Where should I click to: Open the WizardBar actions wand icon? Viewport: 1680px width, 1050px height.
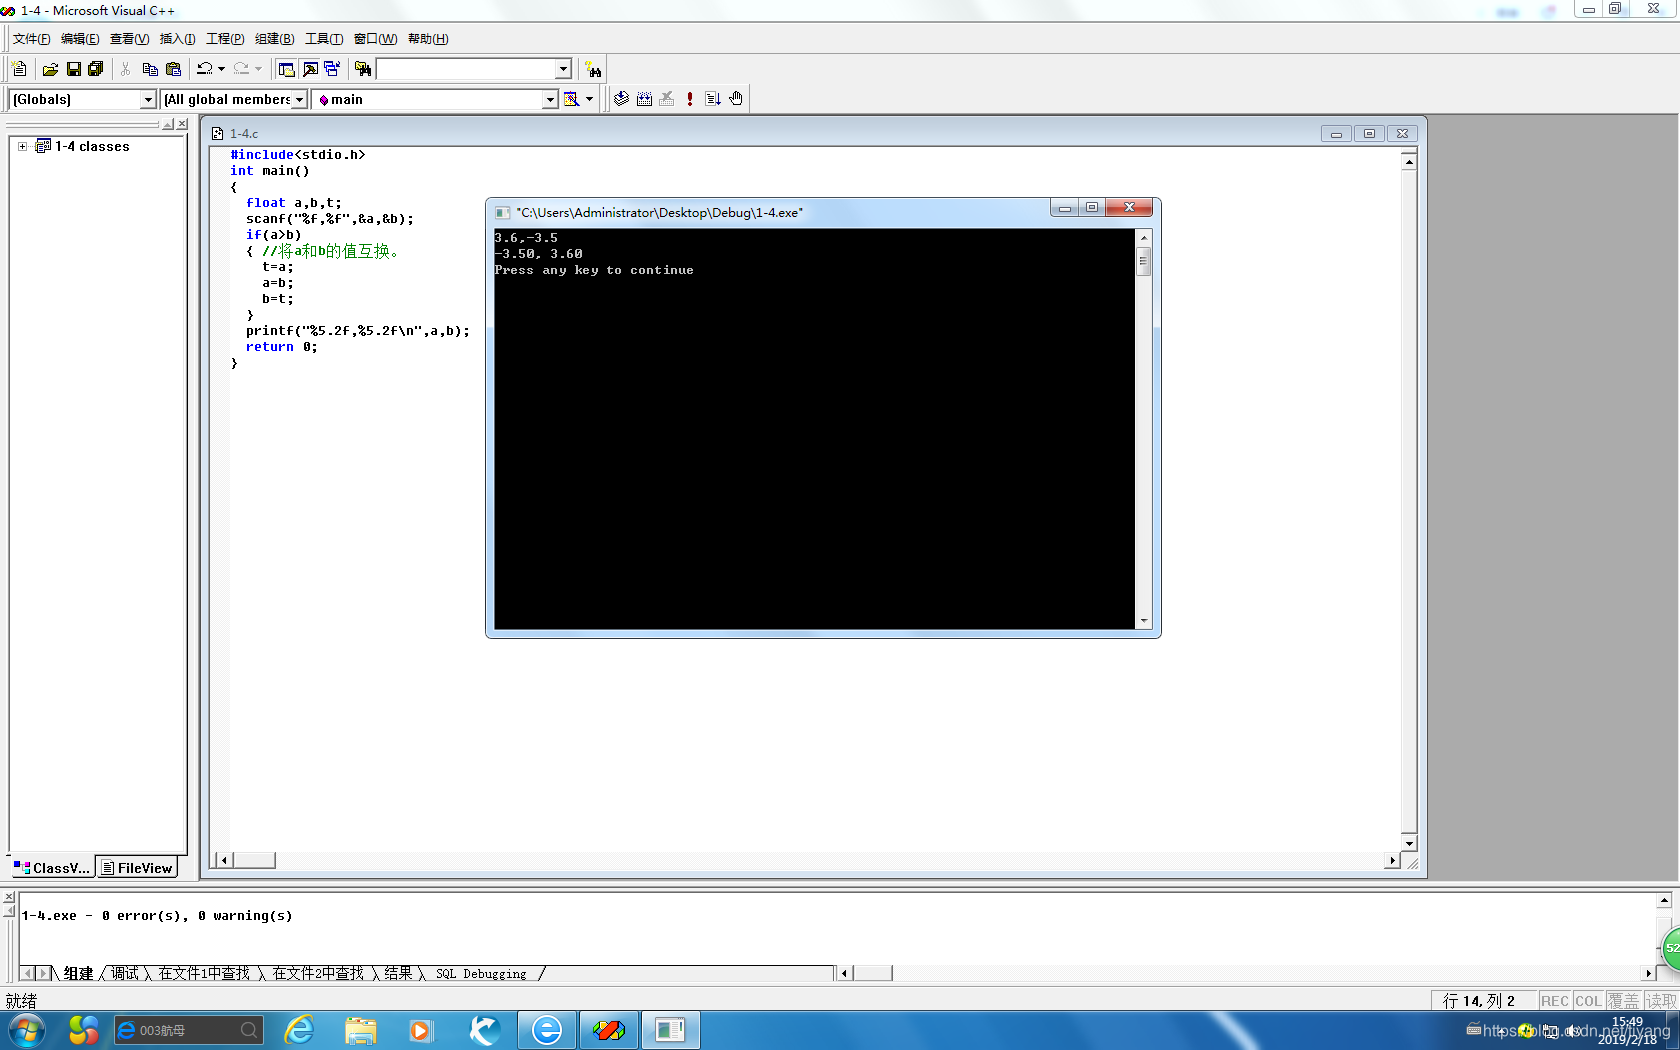tap(571, 99)
